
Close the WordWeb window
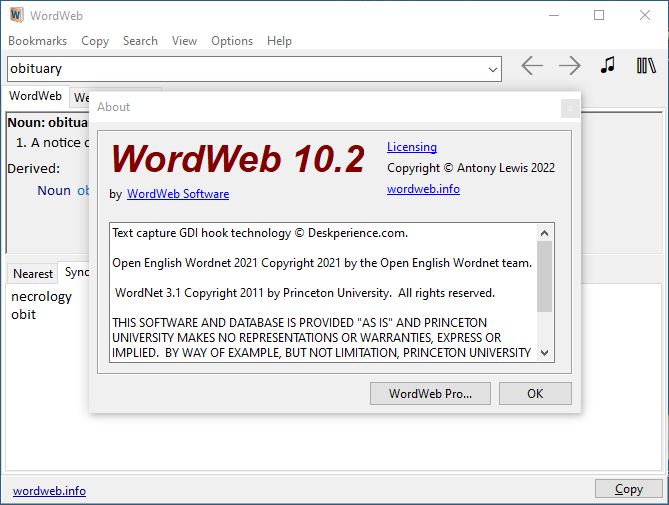[x=645, y=15]
